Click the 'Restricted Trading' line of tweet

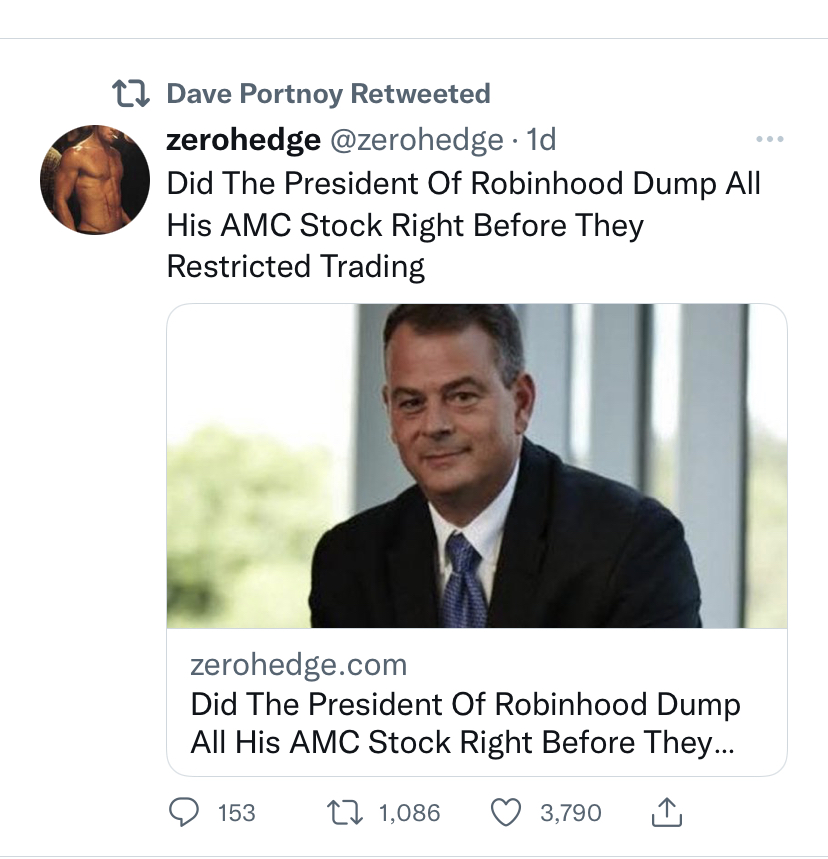(x=296, y=267)
